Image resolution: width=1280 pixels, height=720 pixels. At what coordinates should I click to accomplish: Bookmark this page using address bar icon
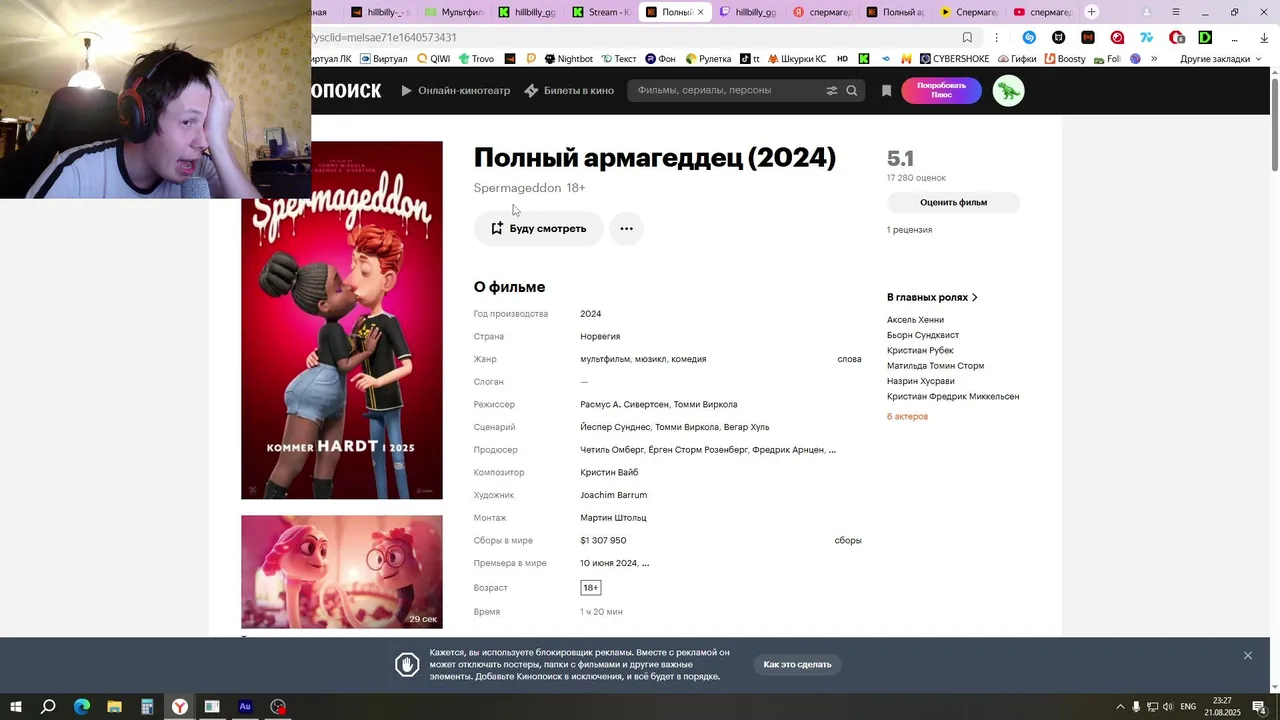pos(967,37)
